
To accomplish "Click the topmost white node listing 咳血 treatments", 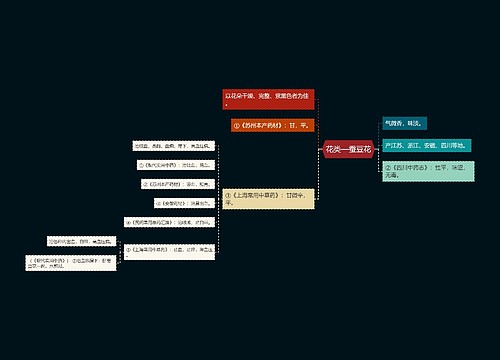I will pyautogui.click(x=174, y=146).
